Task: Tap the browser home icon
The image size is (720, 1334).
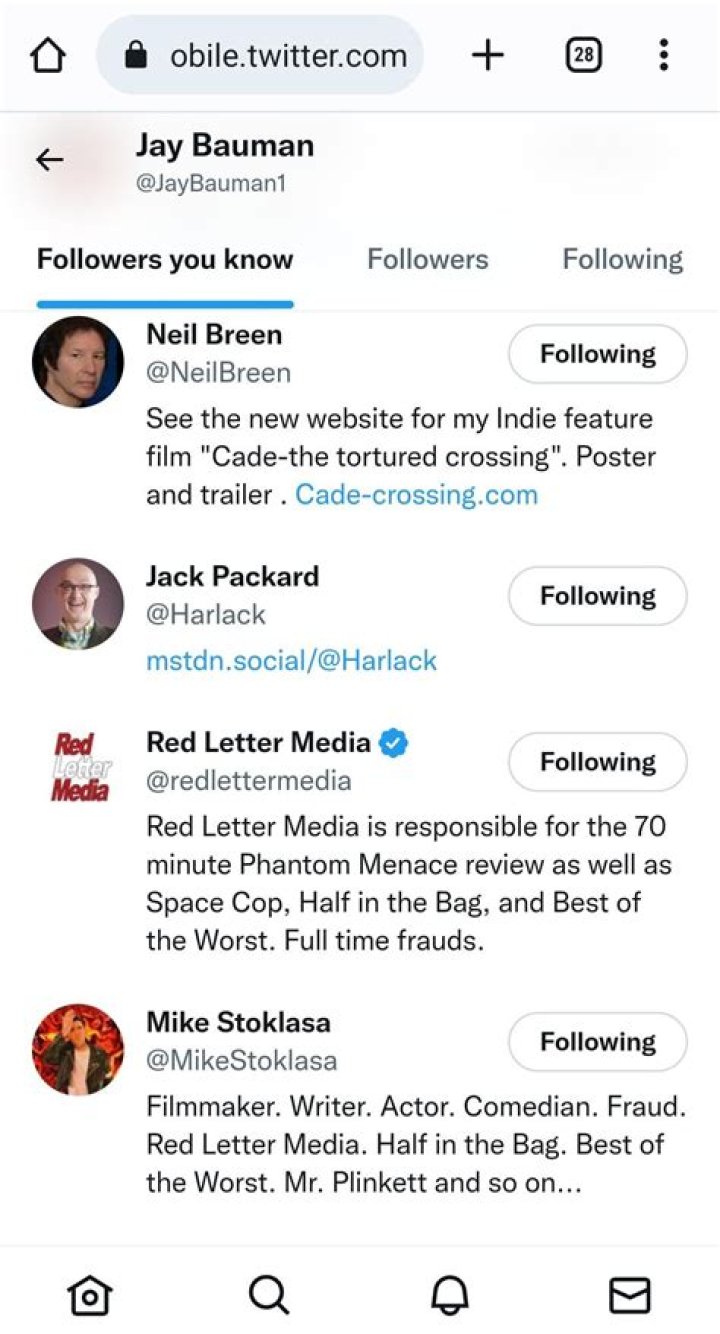Action: point(48,56)
